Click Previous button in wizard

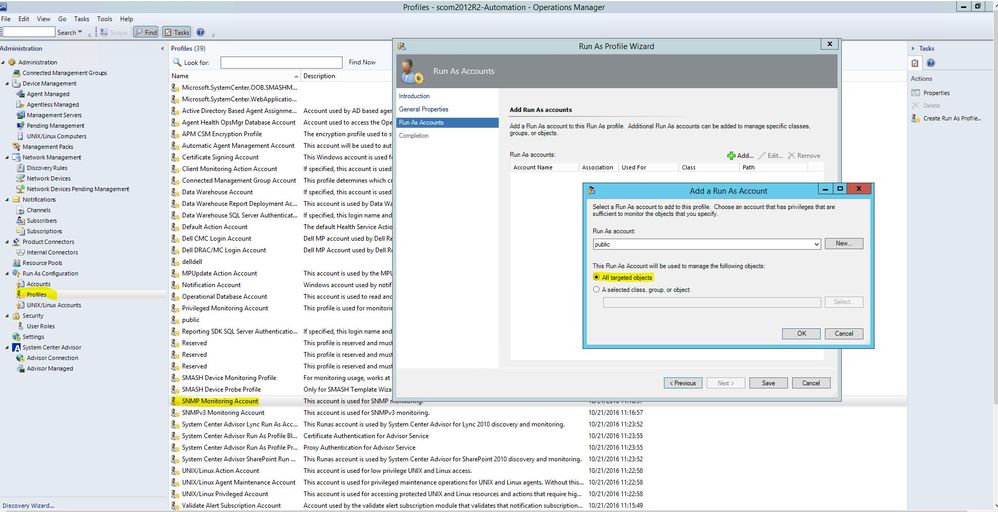(x=683, y=383)
